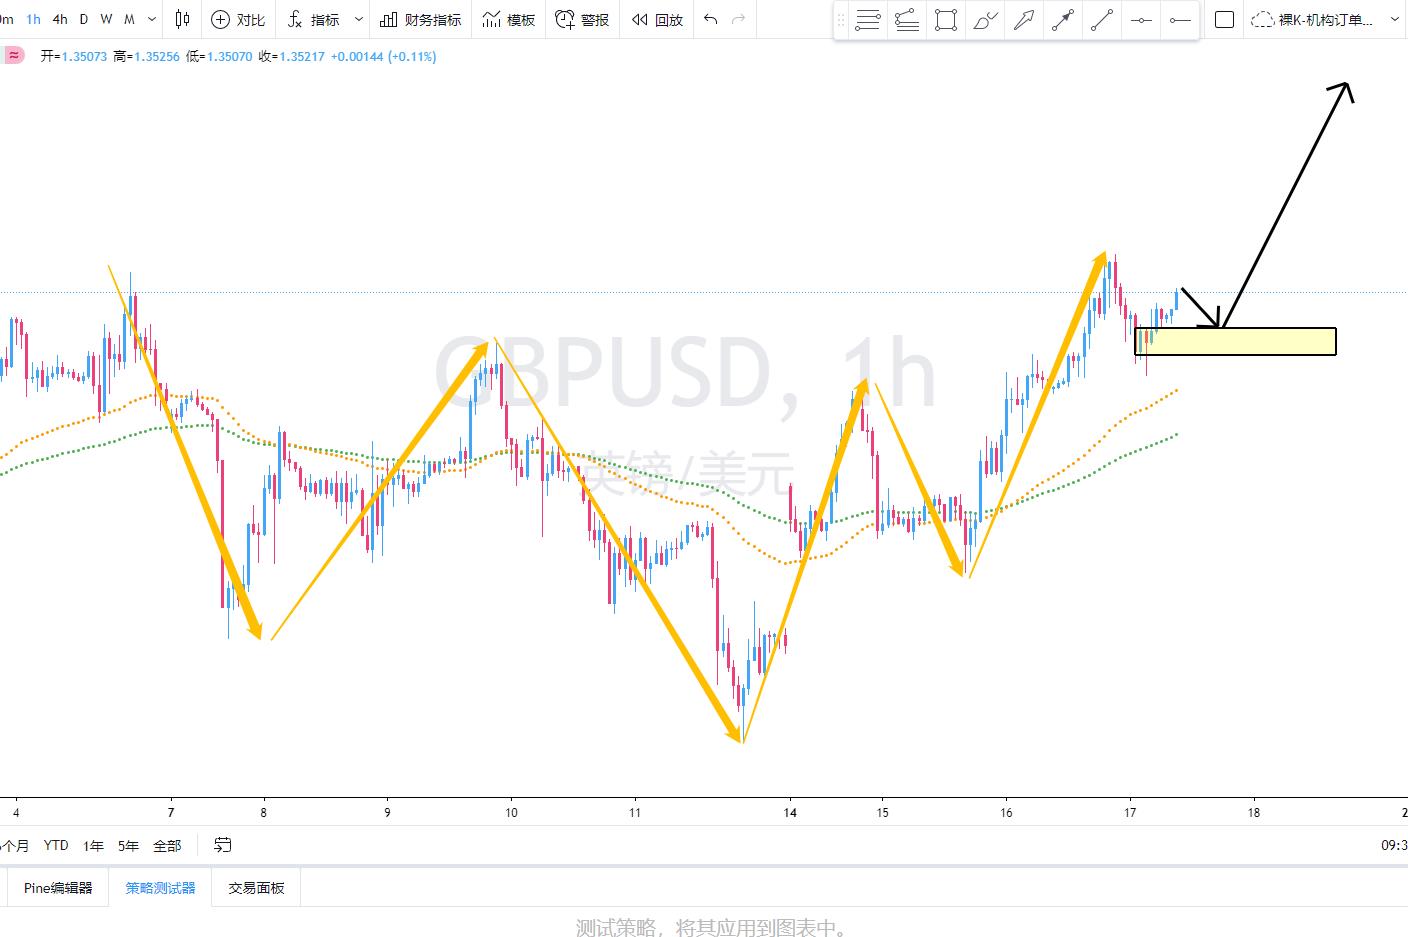Expand the indicators favorites chevron
Screen dimensions: 1408x937
[x=359, y=19]
